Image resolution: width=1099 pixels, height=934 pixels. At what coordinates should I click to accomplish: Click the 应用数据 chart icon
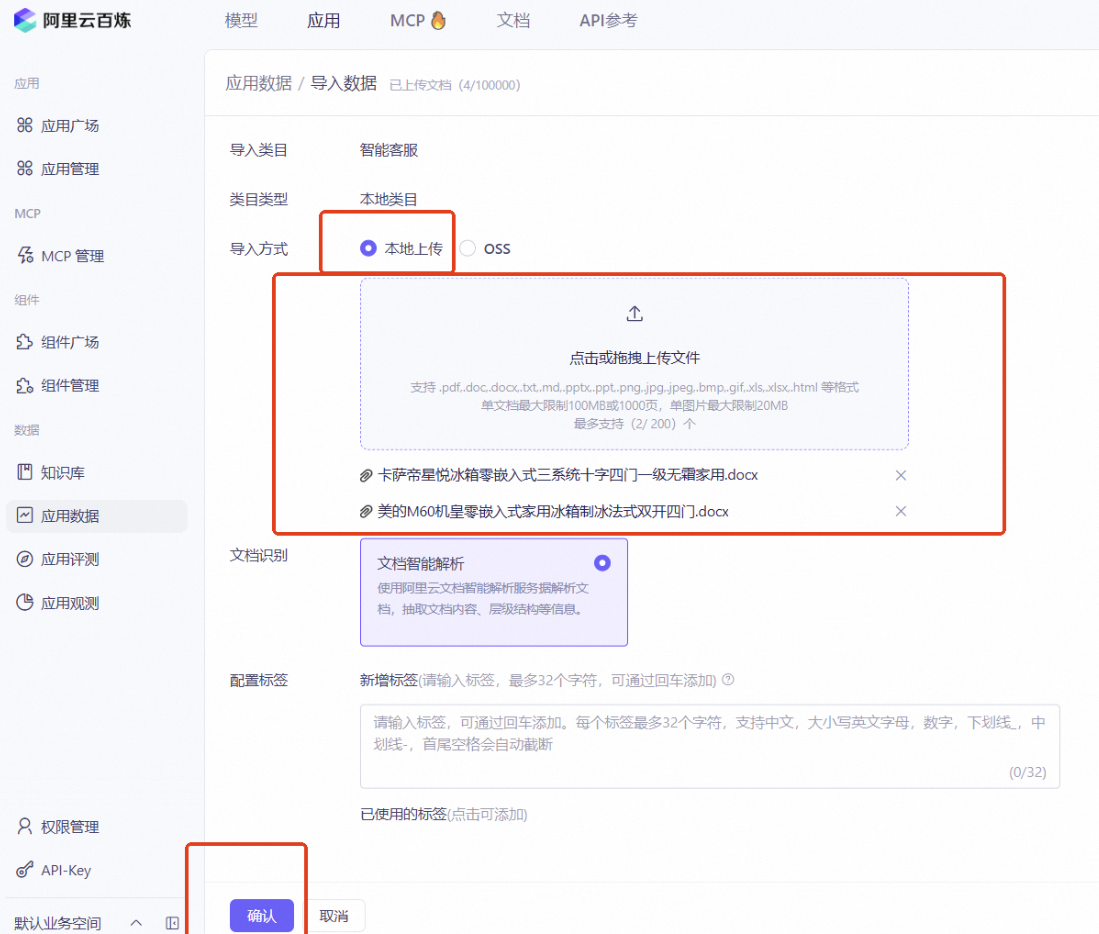pyautogui.click(x=25, y=516)
